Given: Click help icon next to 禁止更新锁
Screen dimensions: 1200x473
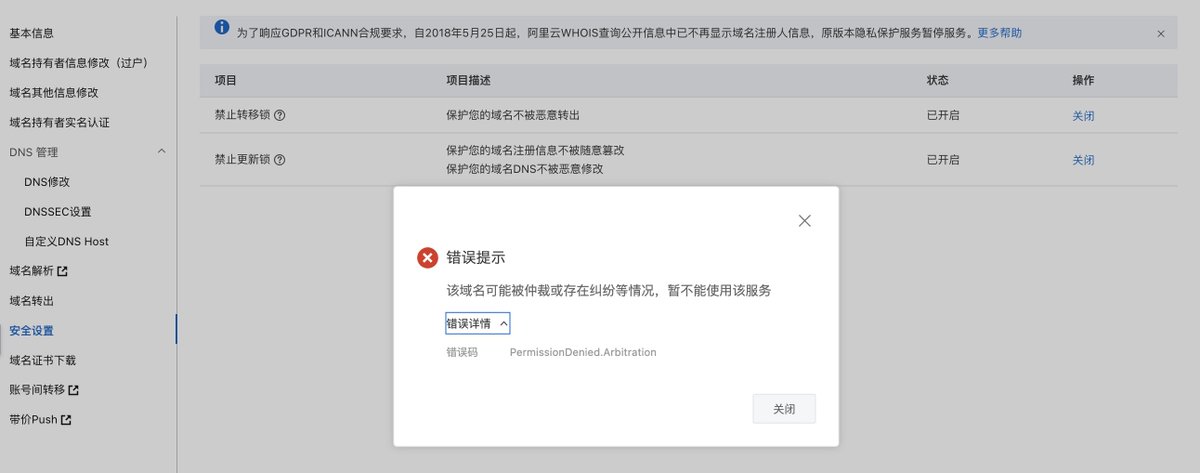Looking at the screenshot, I should 280,160.
